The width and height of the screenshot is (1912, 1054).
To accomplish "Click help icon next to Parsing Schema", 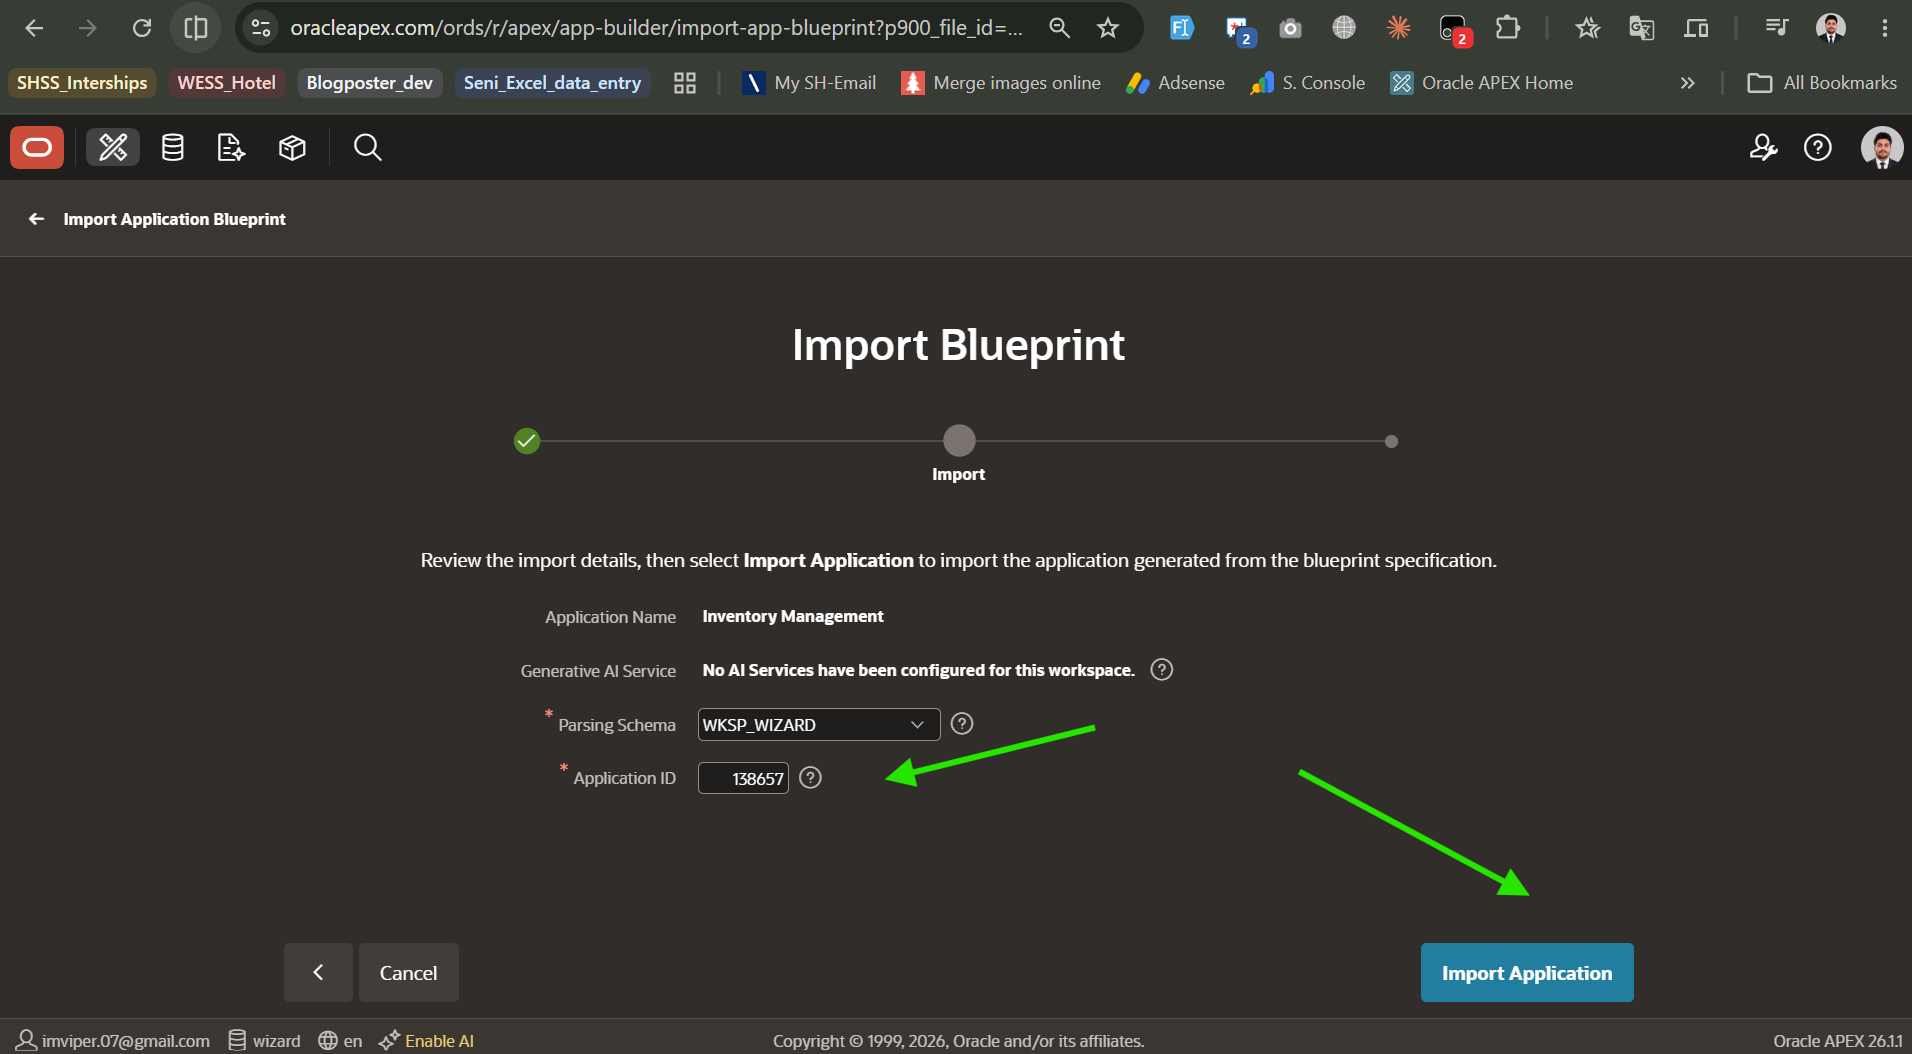I will click(x=962, y=724).
